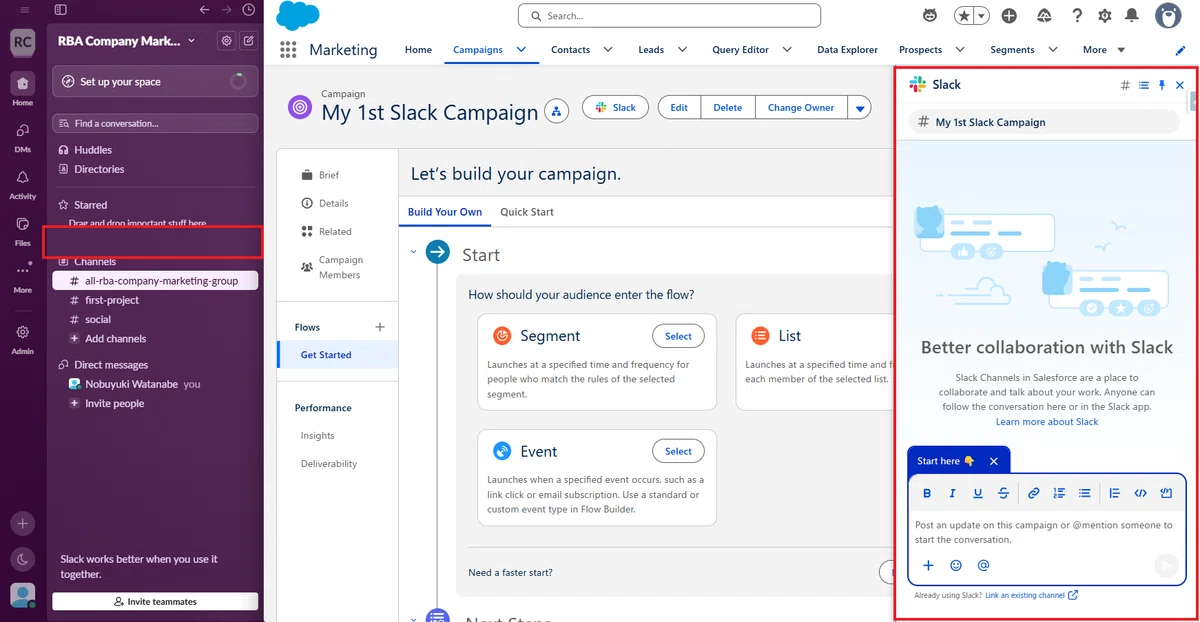Open Slack history clock icon
The width and height of the screenshot is (1200, 622).
click(x=248, y=10)
